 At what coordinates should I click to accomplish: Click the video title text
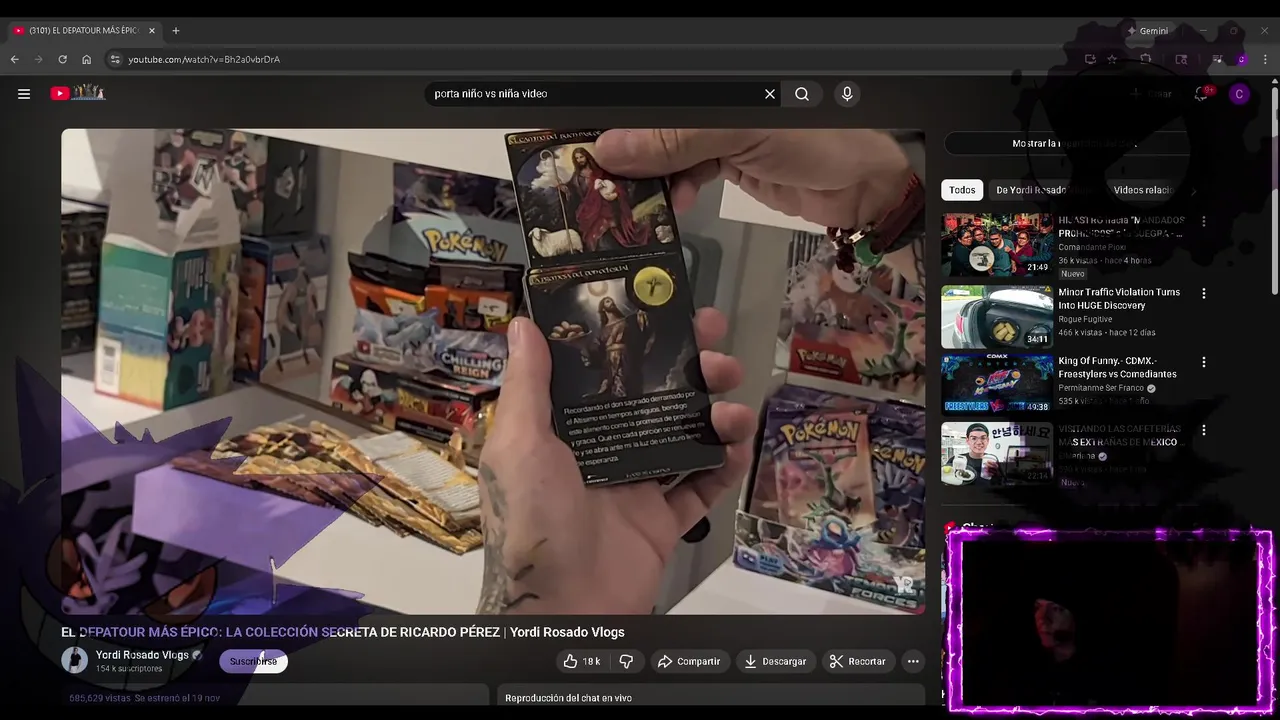(343, 632)
